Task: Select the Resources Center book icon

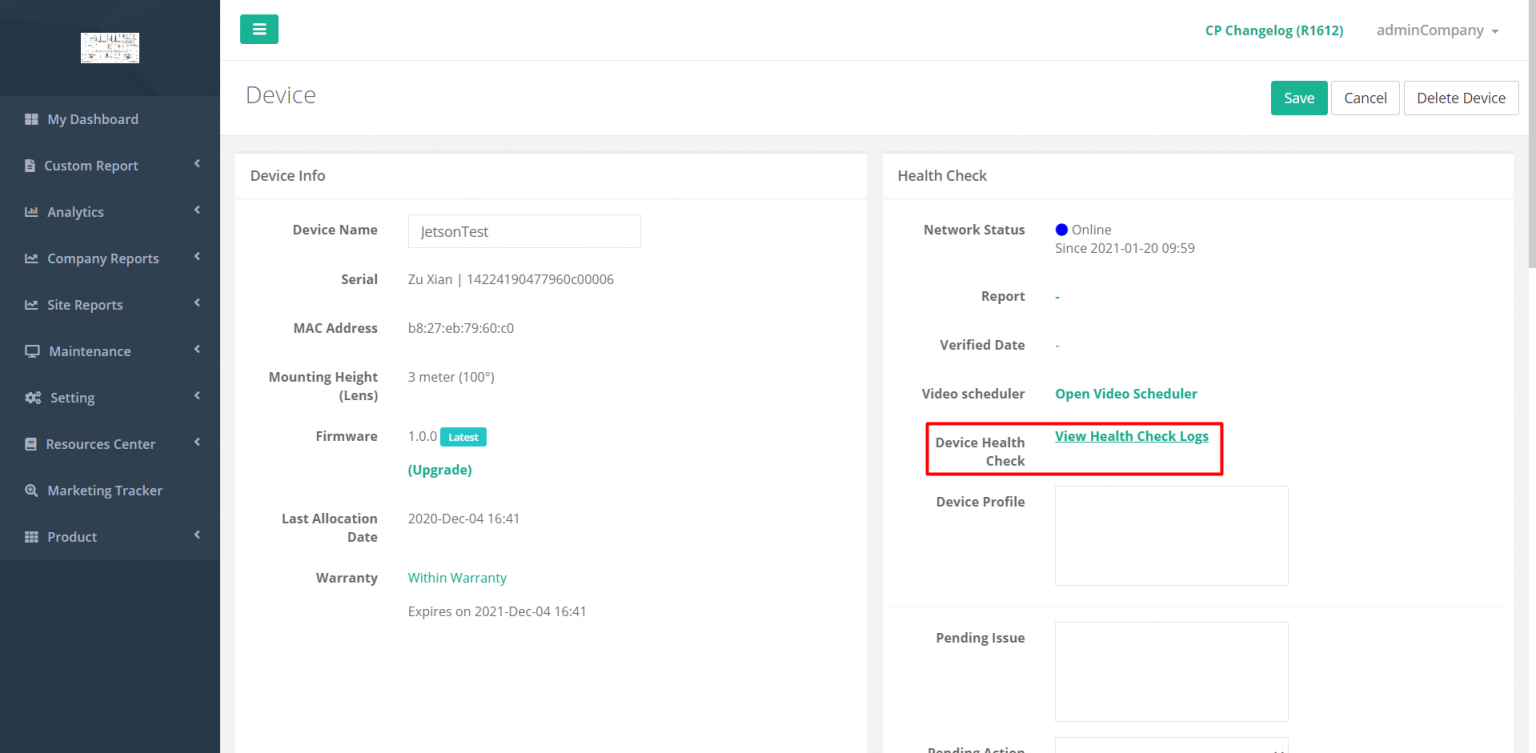Action: pyautogui.click(x=30, y=443)
